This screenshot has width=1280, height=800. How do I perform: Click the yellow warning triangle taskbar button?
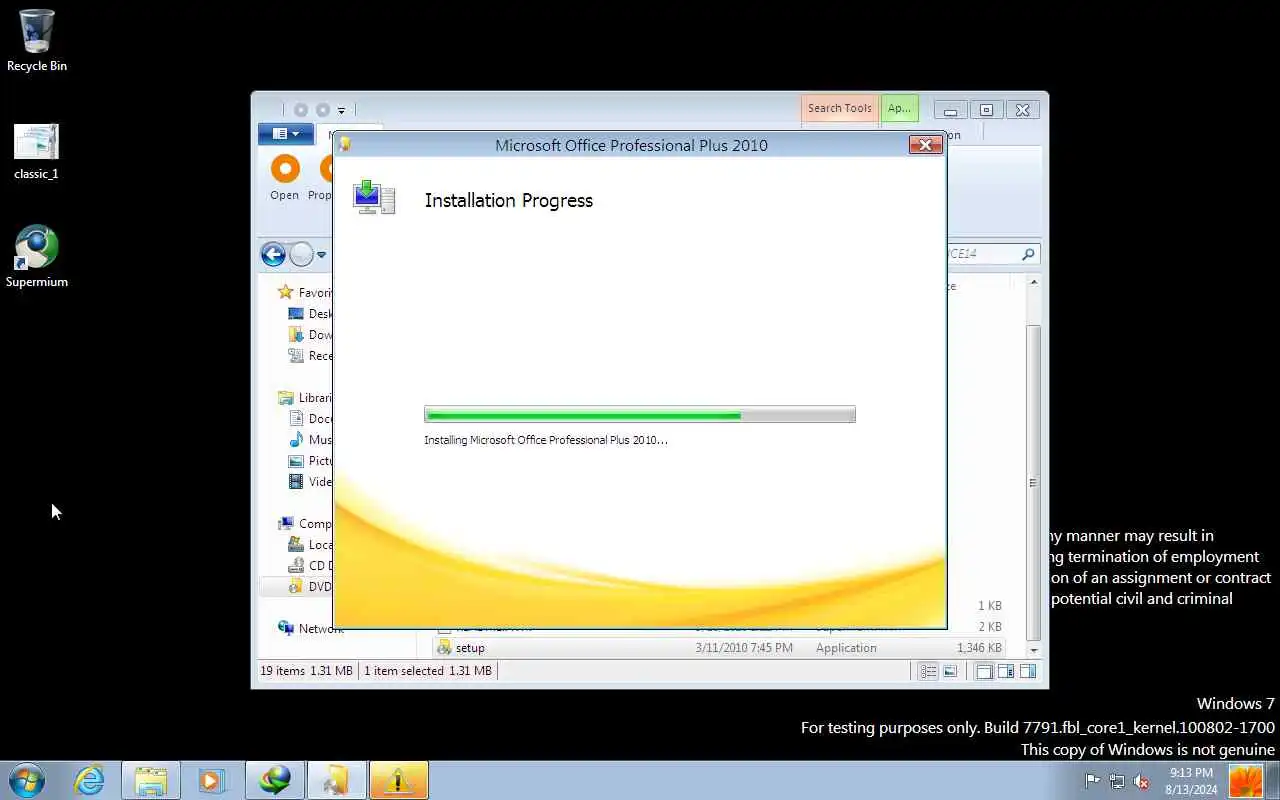399,780
